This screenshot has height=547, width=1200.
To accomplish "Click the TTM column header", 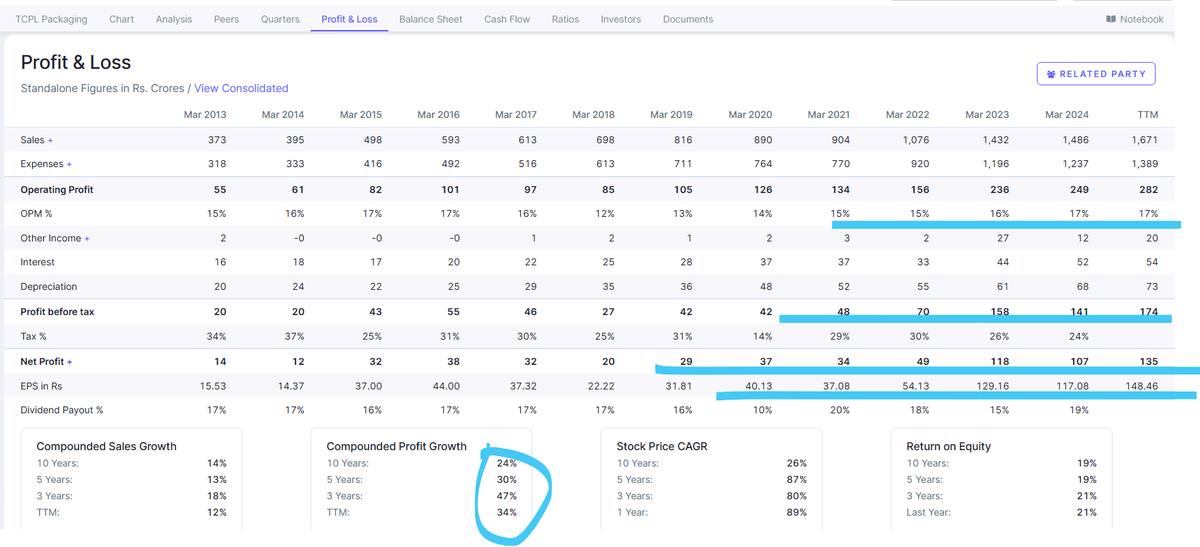I will pos(1147,115).
